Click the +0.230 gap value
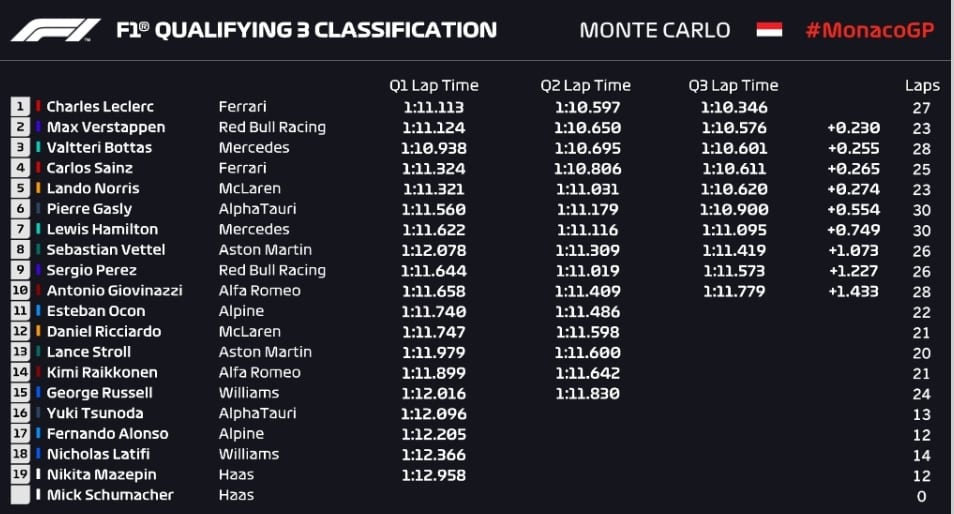This screenshot has width=954, height=514. pyautogui.click(x=853, y=128)
